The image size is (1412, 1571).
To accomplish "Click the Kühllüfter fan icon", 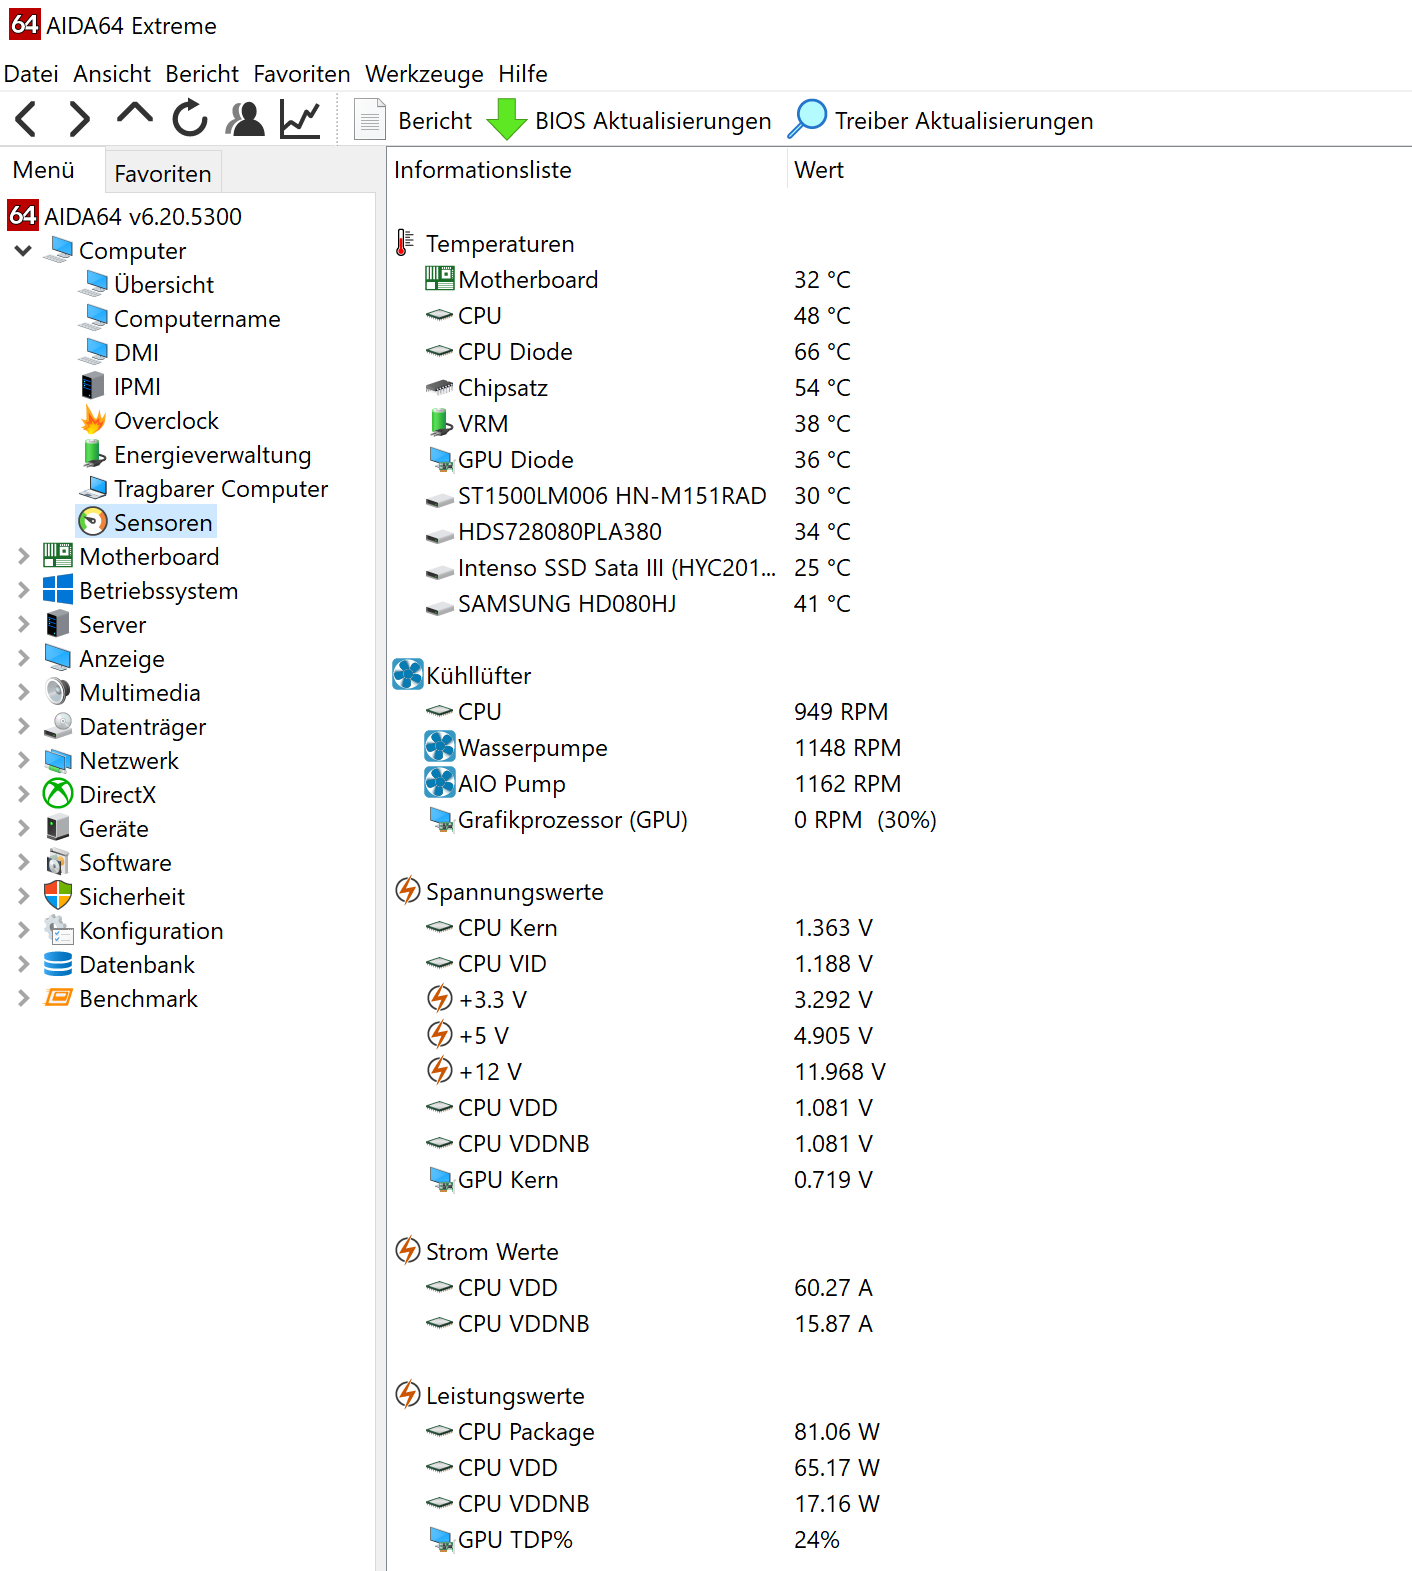I will 408,675.
